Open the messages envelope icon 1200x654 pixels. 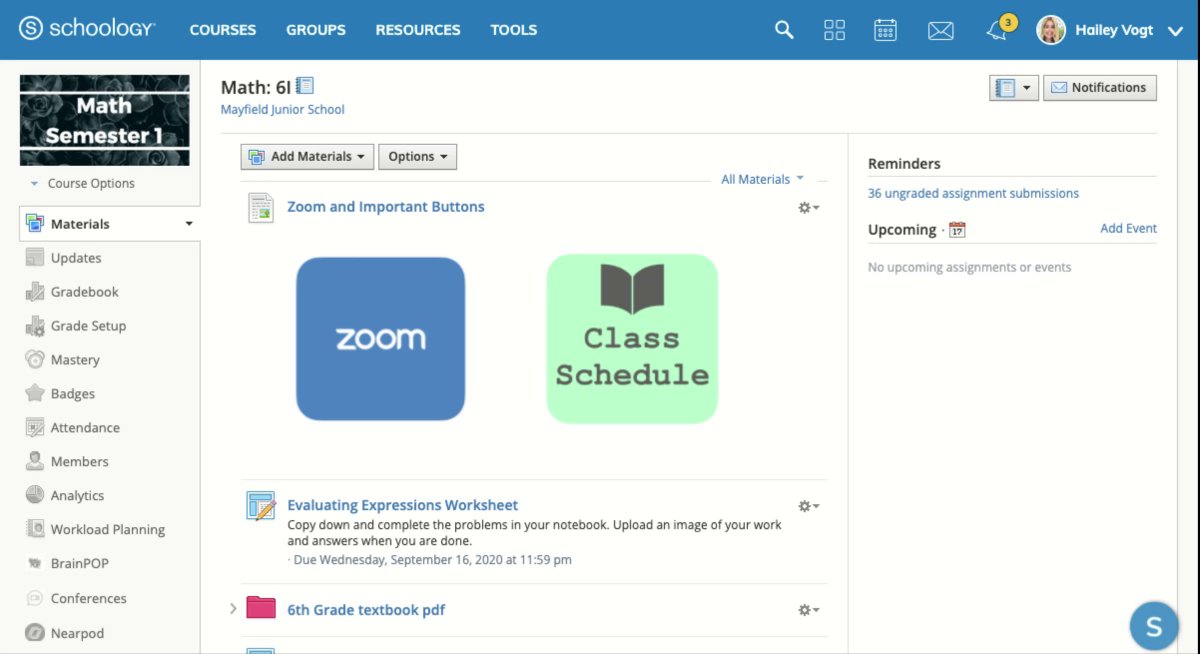(x=940, y=31)
